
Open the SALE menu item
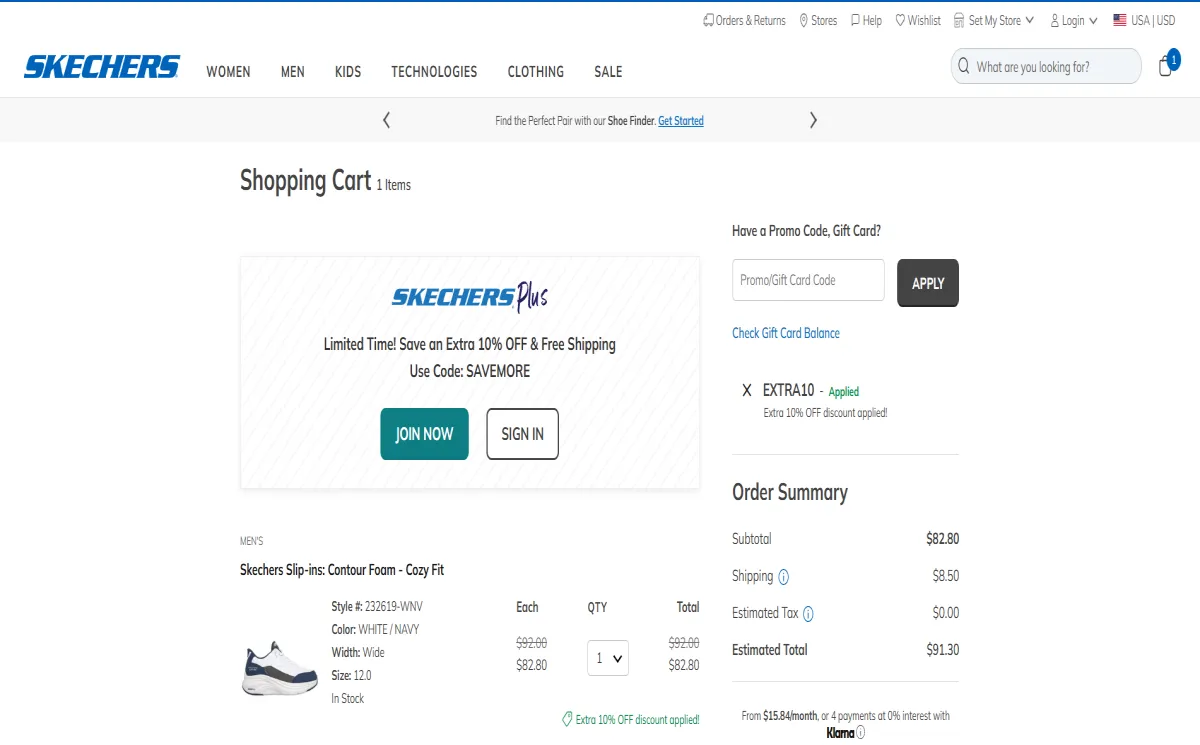pos(608,71)
